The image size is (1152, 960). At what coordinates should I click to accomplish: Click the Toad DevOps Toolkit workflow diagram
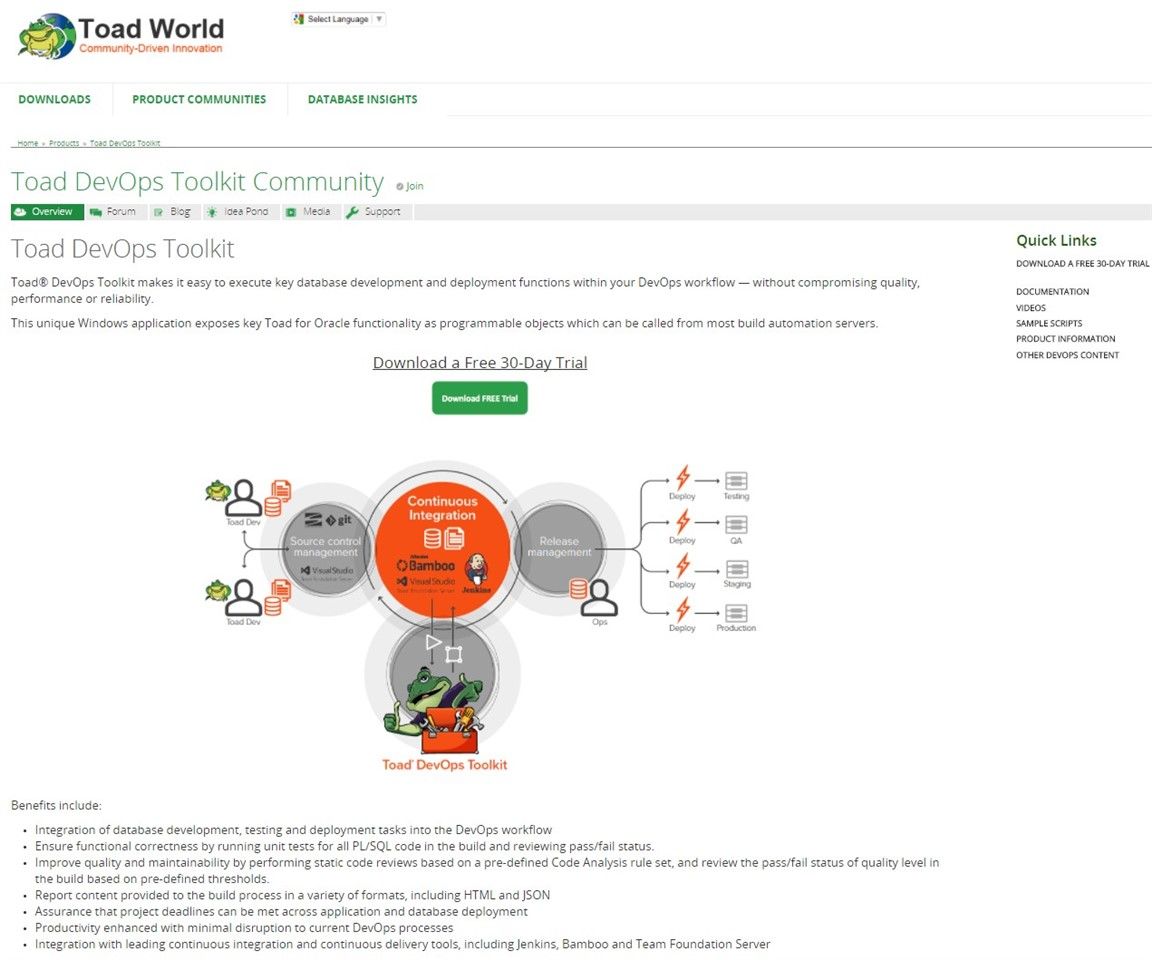click(x=480, y=617)
